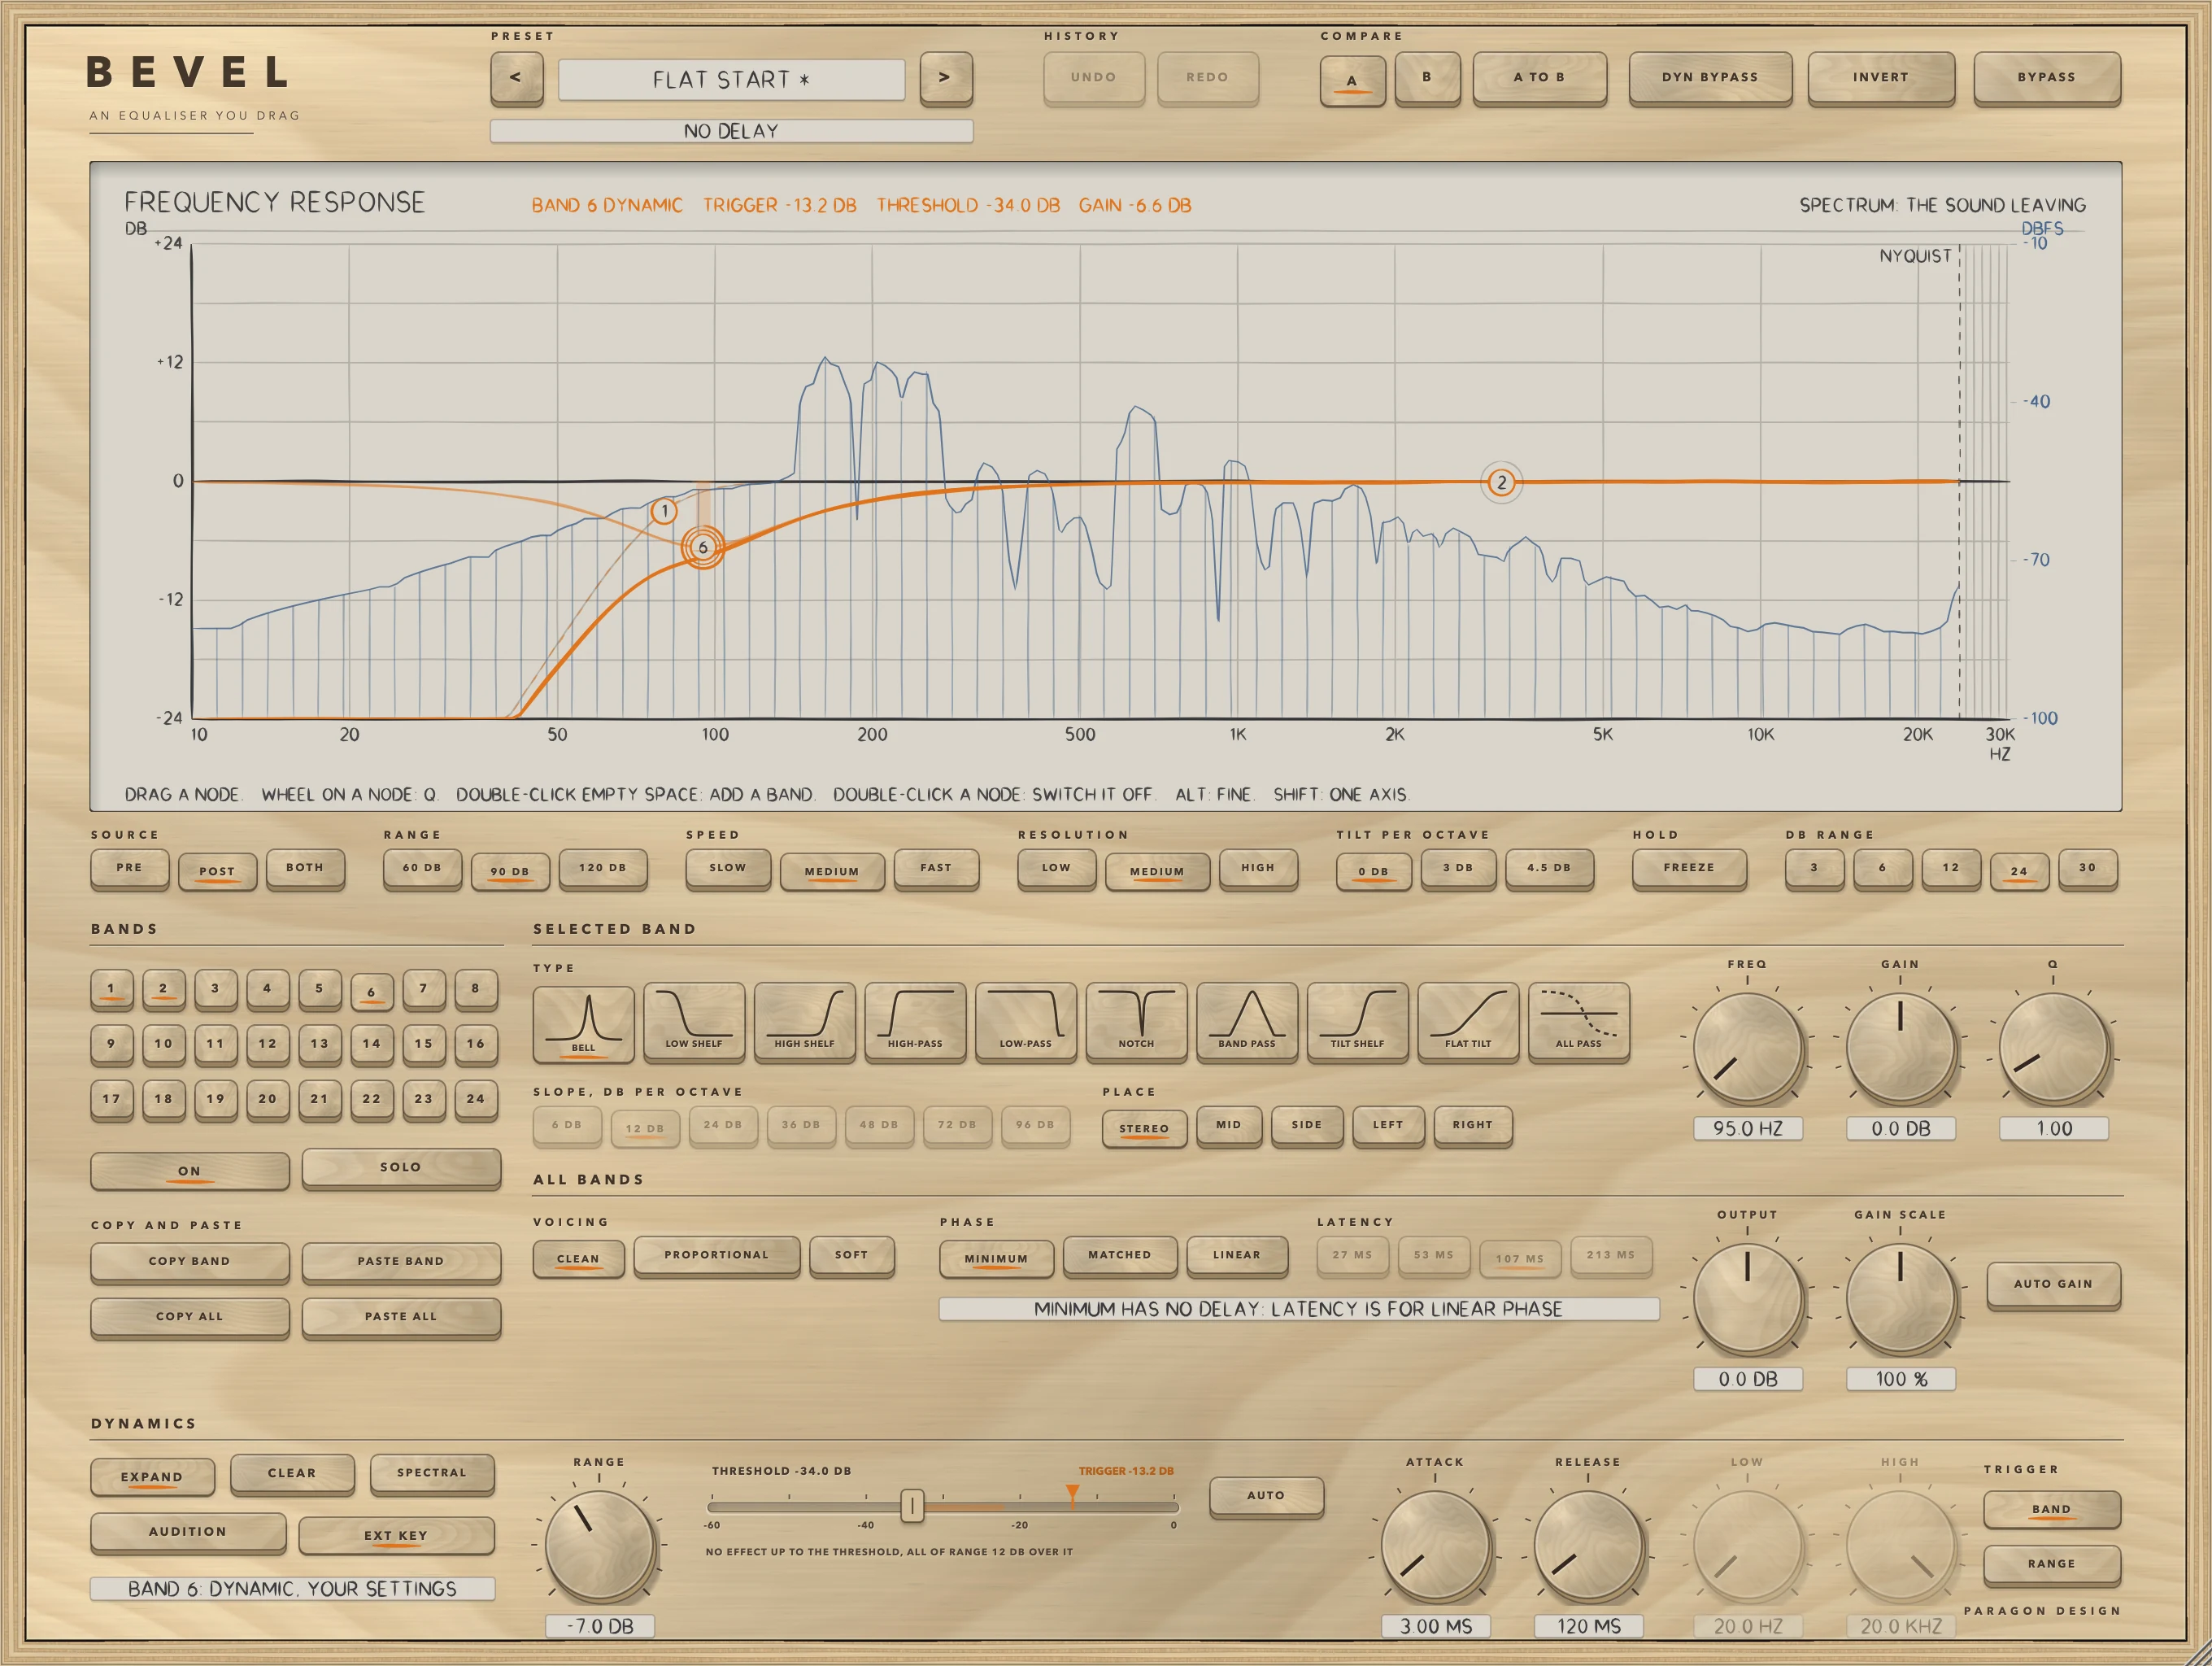
Task: Go to the next preset arrow
Action: (x=945, y=78)
